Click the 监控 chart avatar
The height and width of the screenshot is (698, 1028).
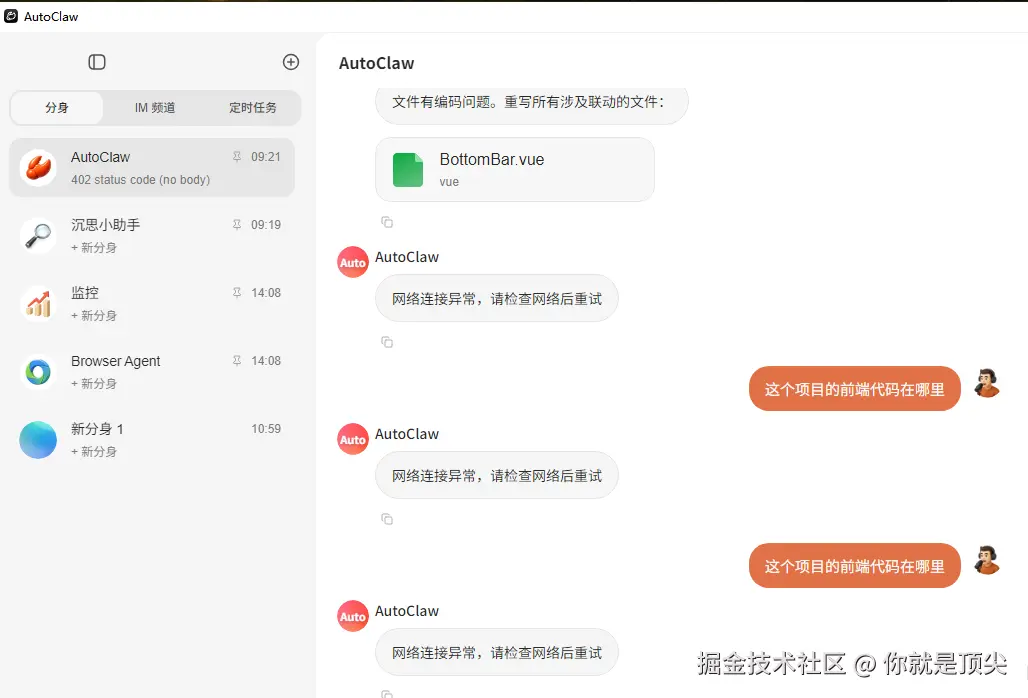(x=37, y=302)
